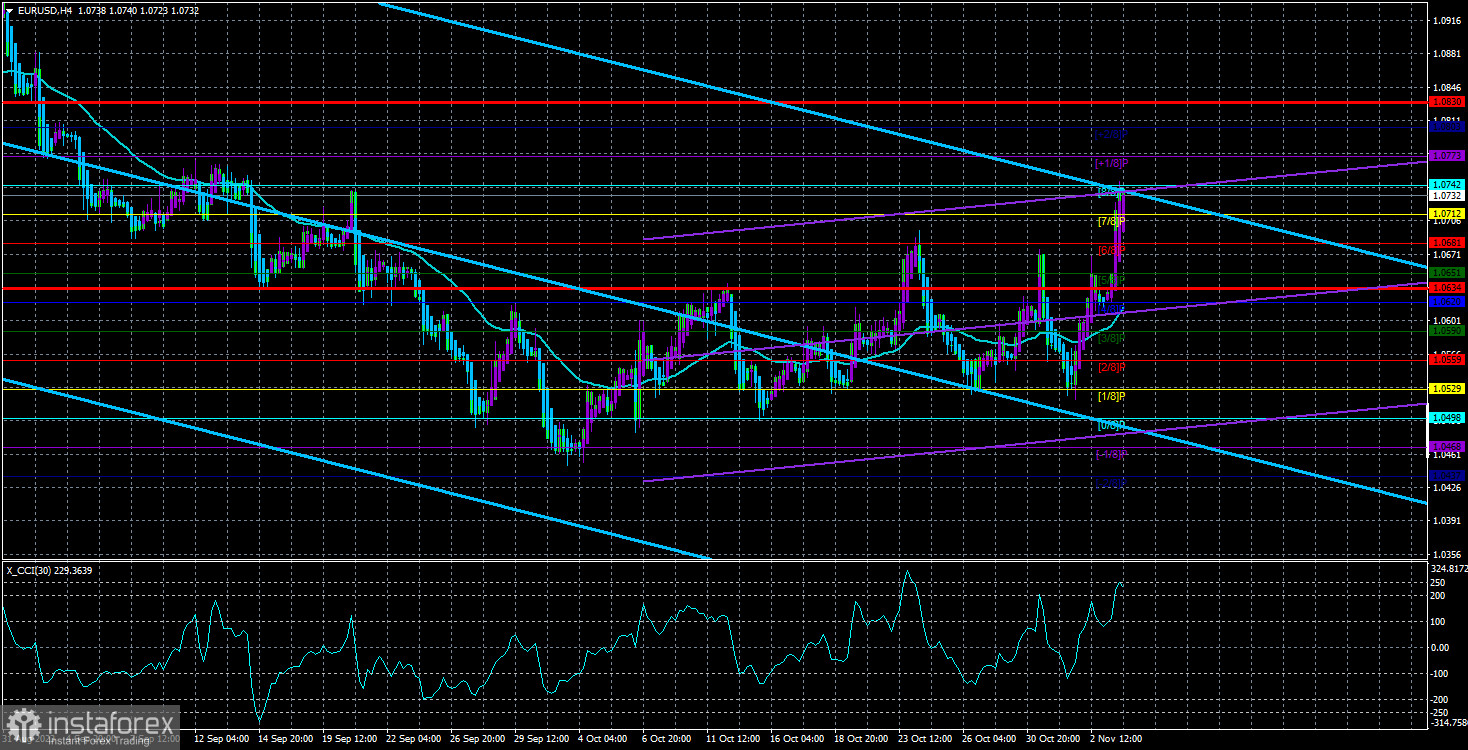The height and width of the screenshot is (750, 1468).
Task: Click the 1.0916 price scale value
Action: [1447, 20]
